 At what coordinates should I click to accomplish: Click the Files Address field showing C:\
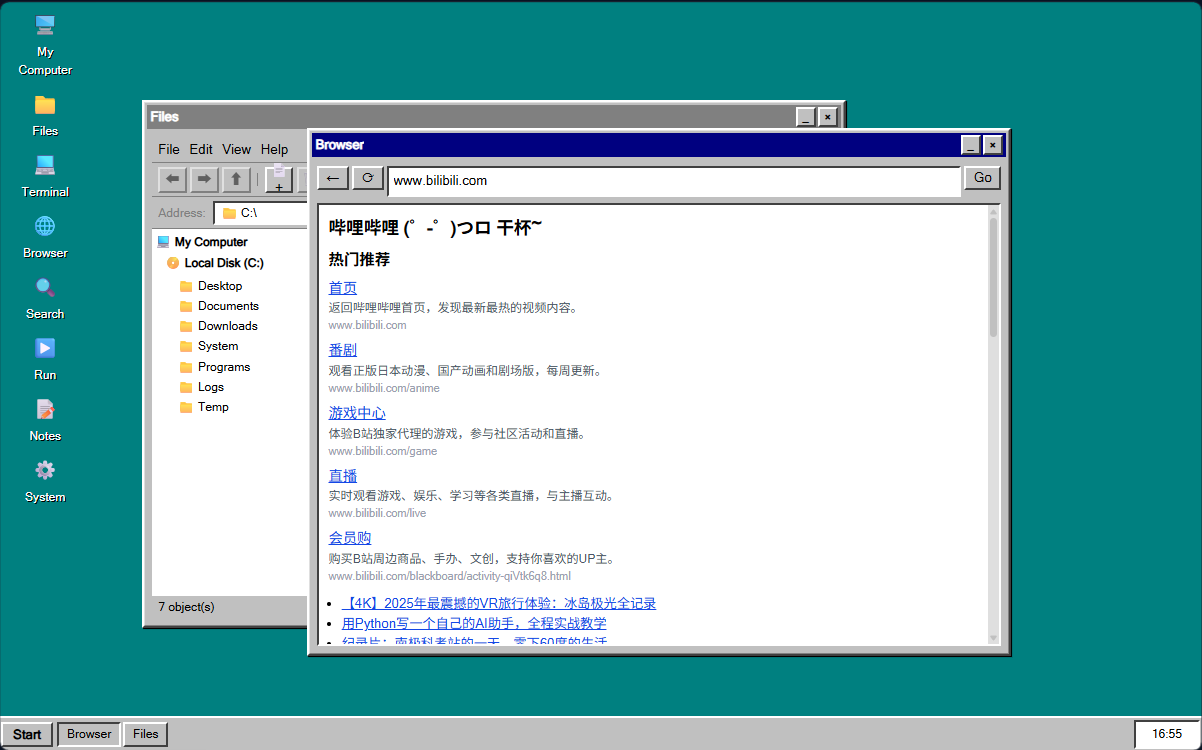pyautogui.click(x=260, y=213)
